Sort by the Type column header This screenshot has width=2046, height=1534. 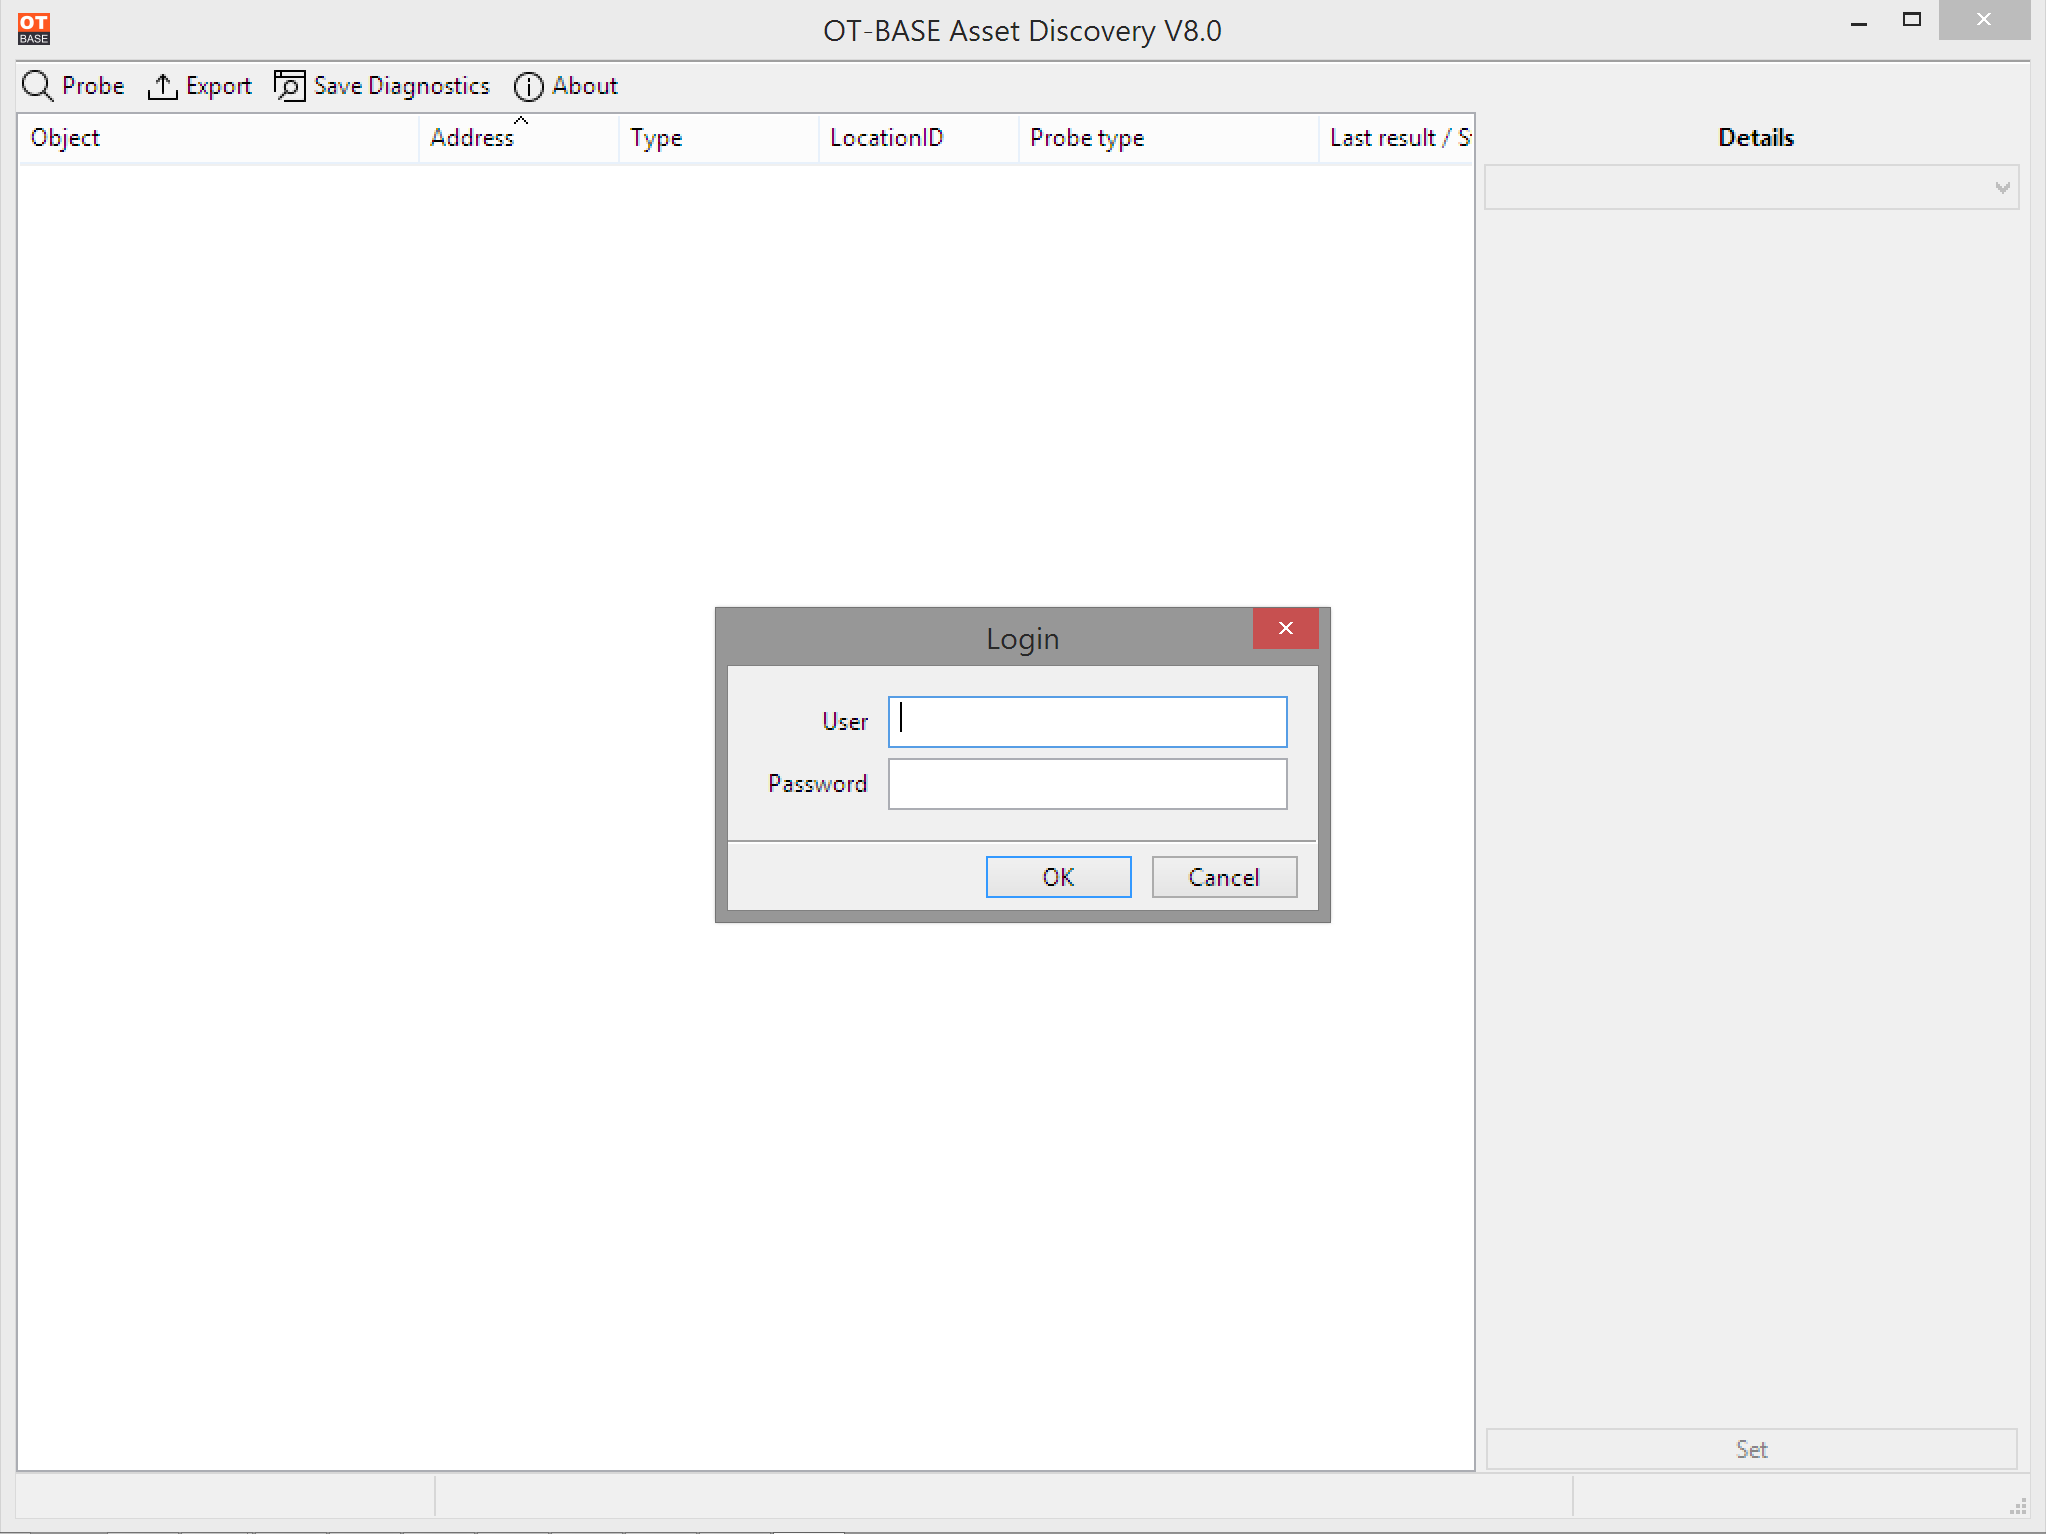718,138
